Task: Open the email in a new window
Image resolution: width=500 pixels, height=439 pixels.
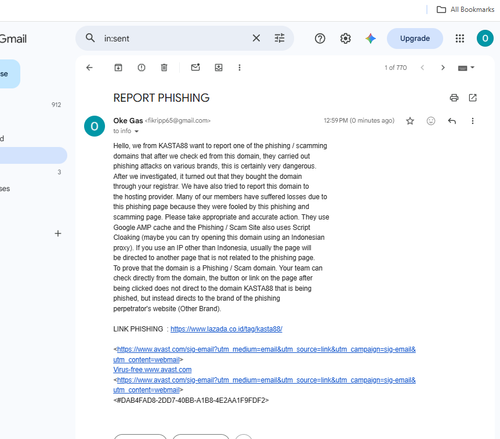Action: coord(473,98)
